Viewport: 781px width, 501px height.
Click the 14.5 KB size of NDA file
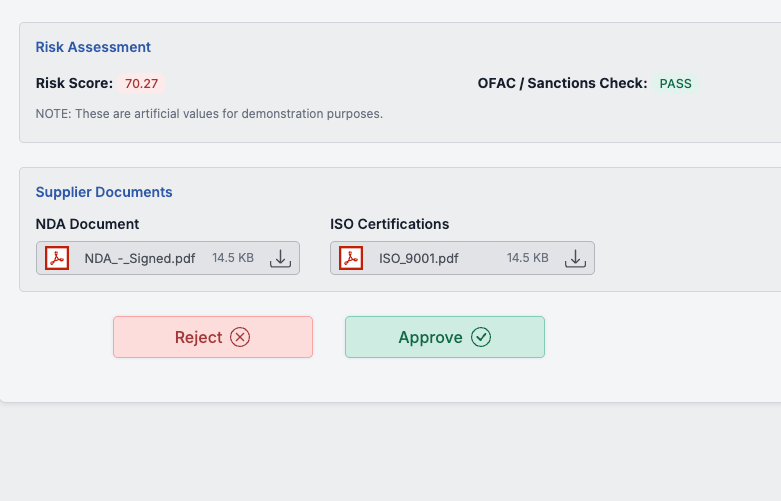(233, 258)
